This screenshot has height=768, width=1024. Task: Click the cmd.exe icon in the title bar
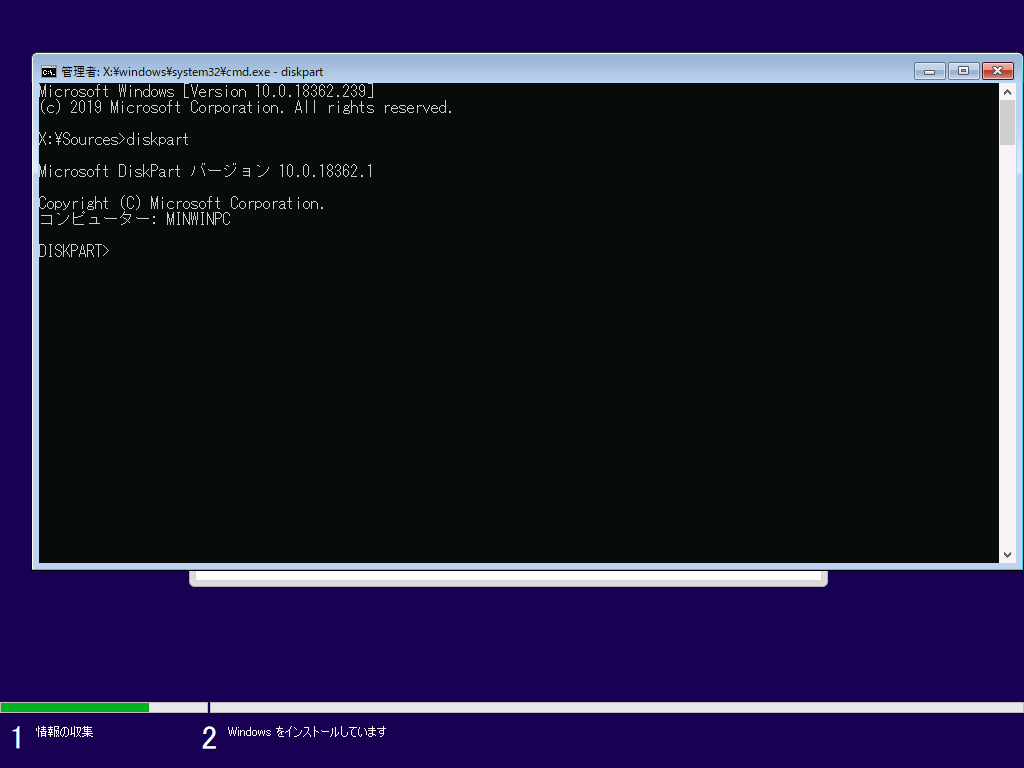[48, 71]
